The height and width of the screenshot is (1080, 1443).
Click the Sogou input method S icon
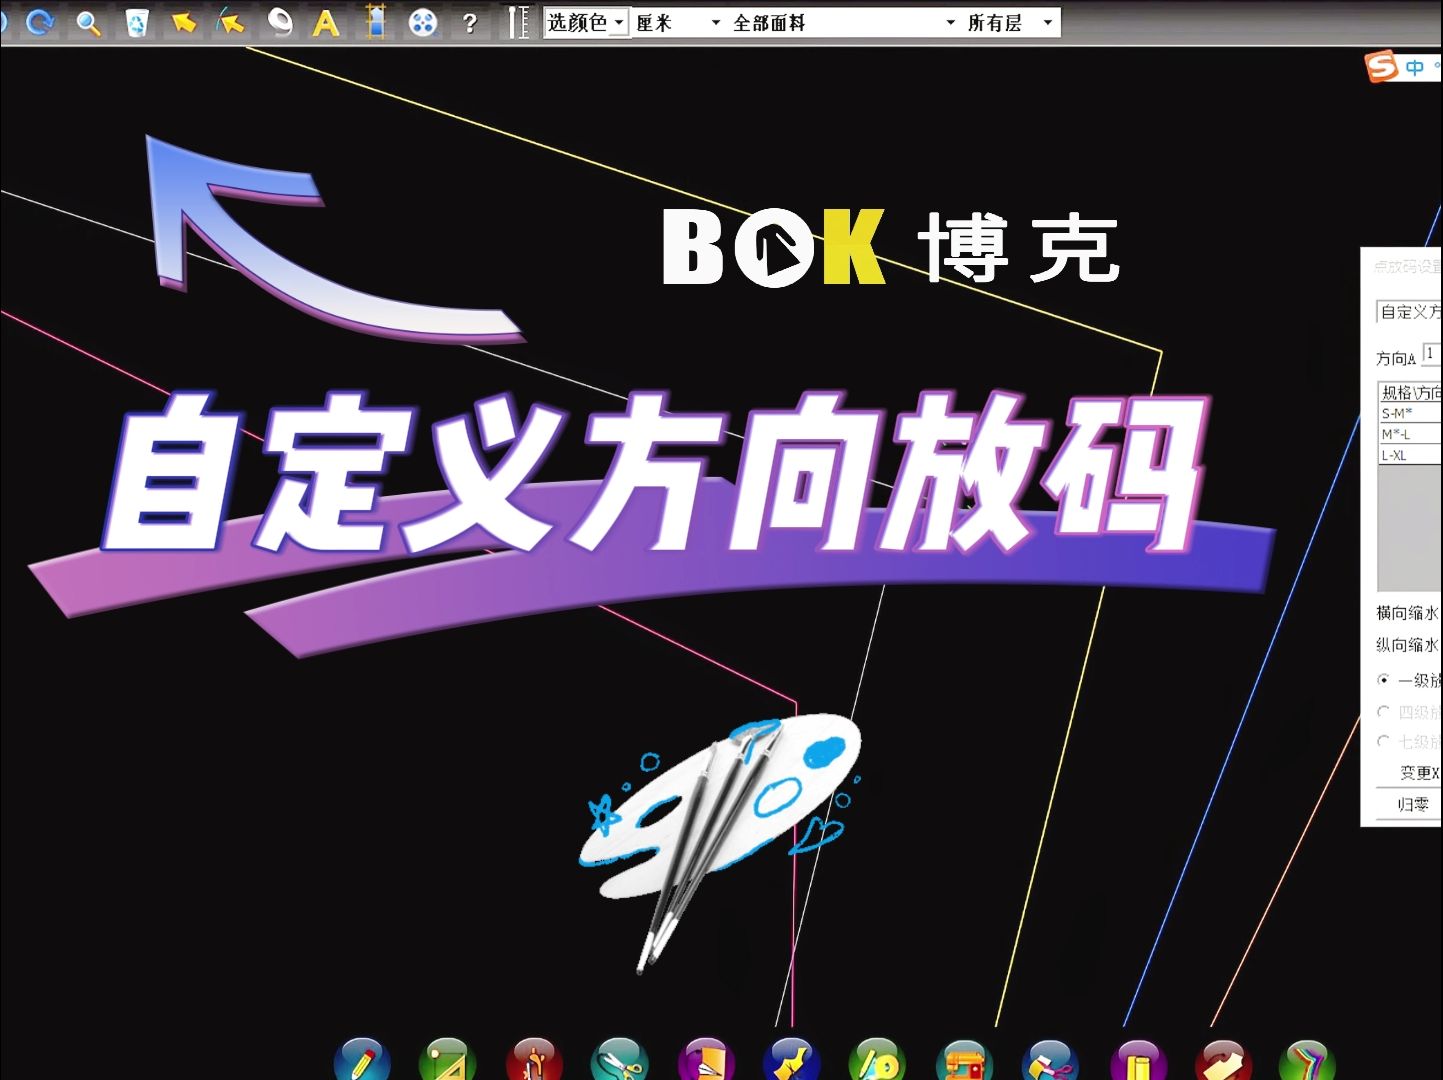coord(1382,67)
